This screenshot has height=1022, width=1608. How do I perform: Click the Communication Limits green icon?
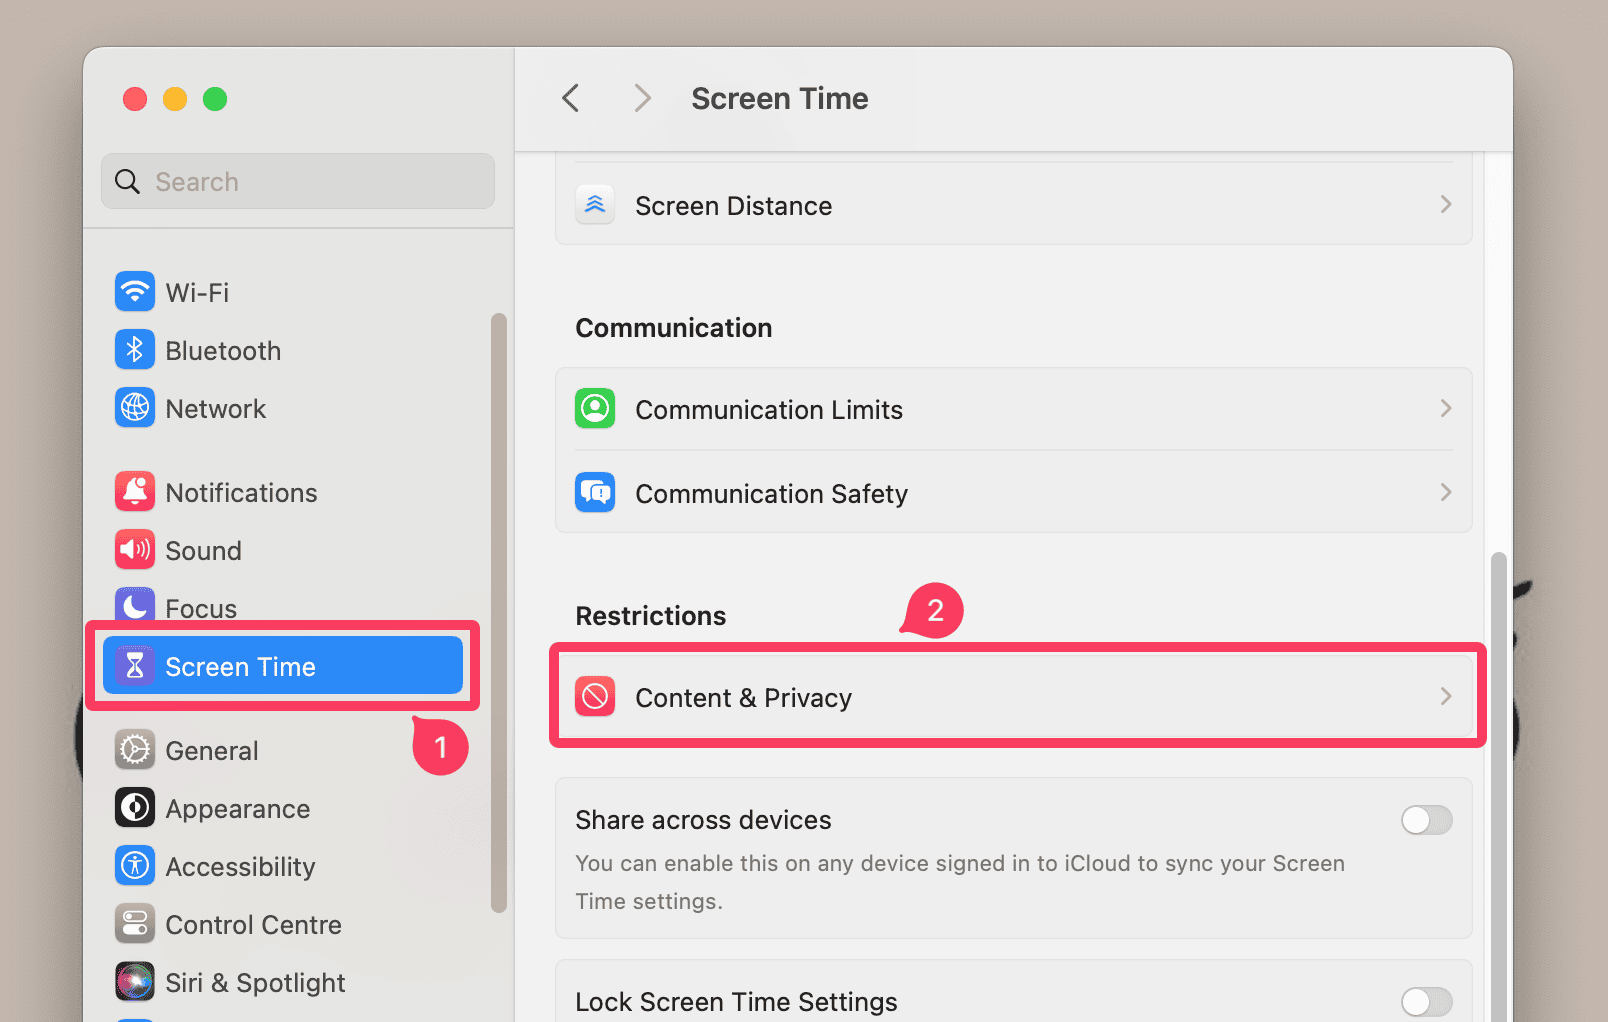(x=595, y=409)
